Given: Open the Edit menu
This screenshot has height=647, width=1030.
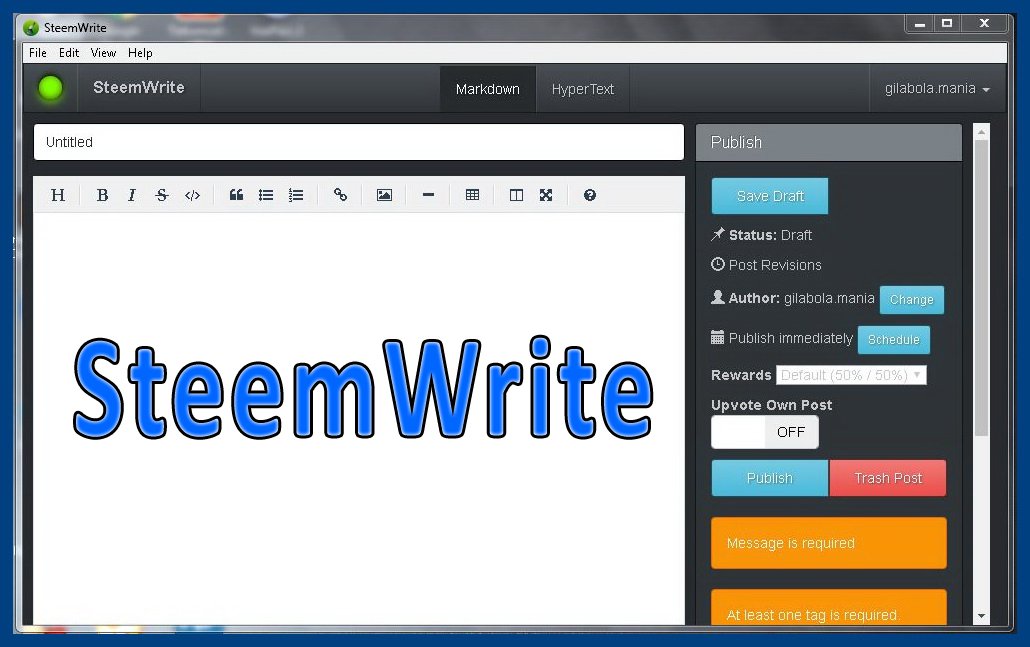Looking at the screenshot, I should click(68, 53).
